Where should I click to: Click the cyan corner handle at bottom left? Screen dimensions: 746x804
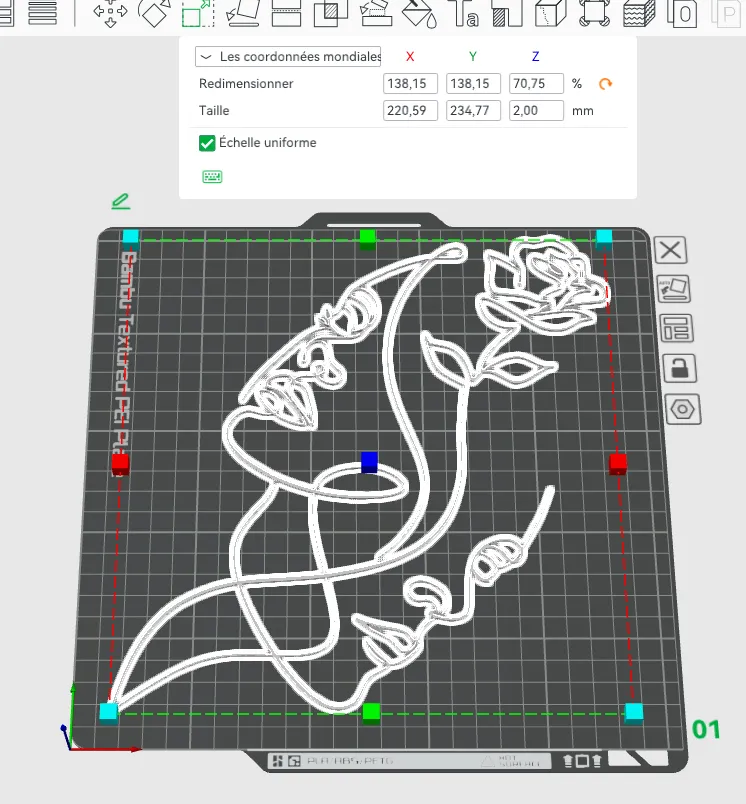click(x=108, y=713)
